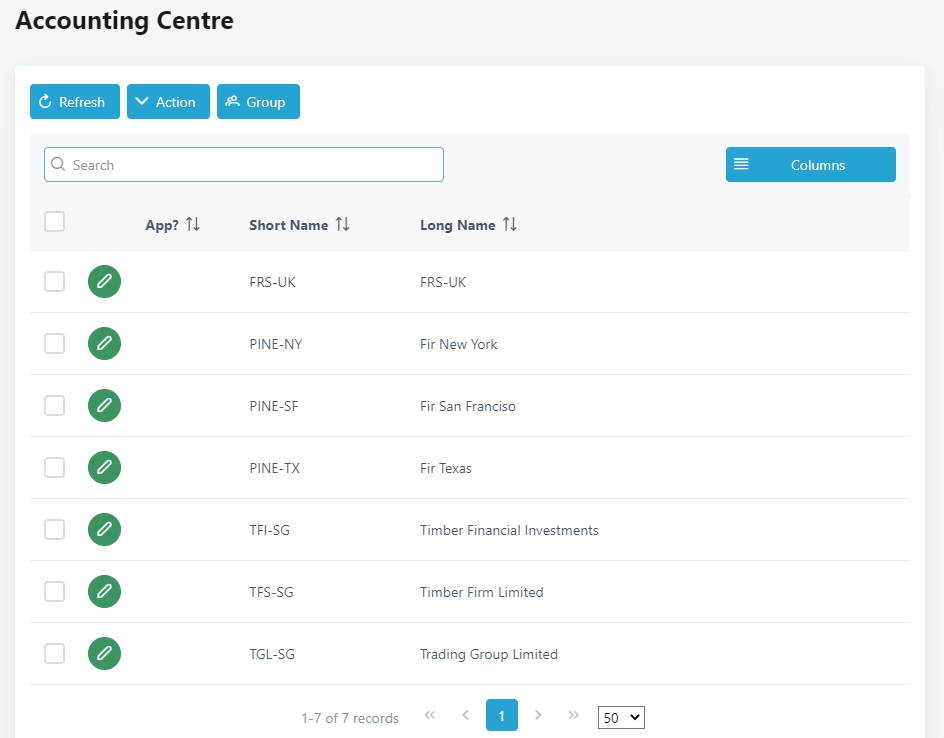
Task: Click the edit pencil icon for FRS-UK
Action: [x=104, y=282]
